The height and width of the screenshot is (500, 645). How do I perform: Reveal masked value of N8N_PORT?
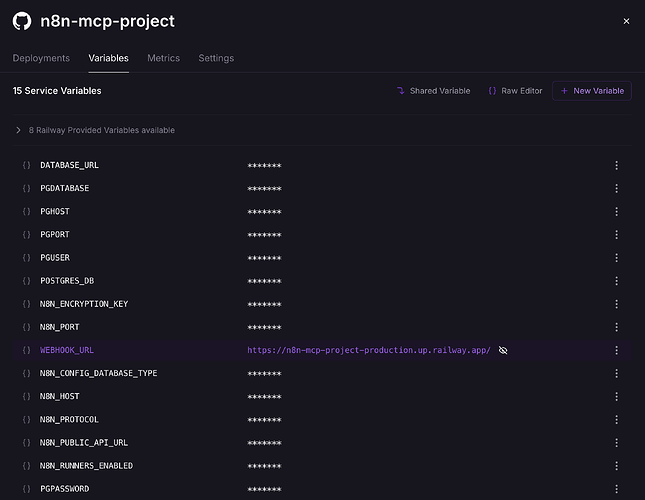pos(264,327)
